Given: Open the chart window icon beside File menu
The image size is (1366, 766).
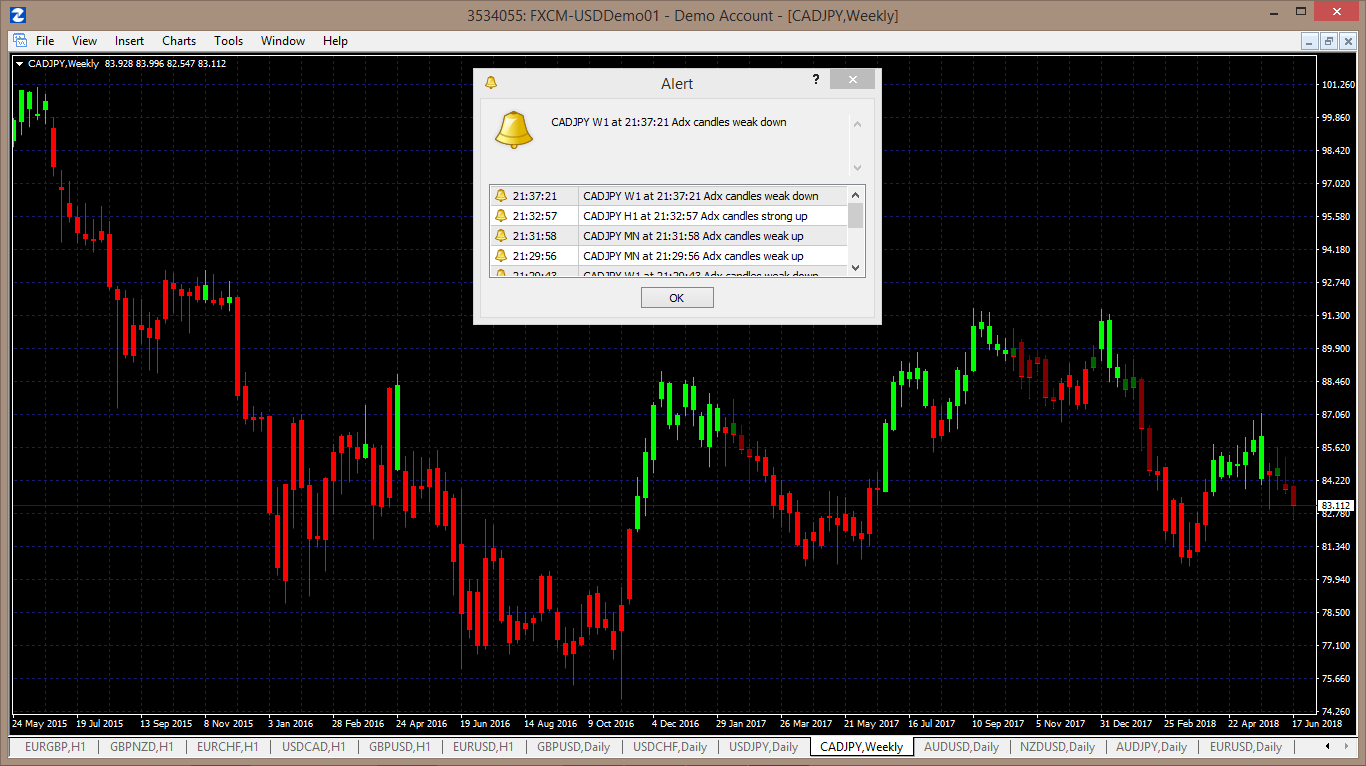Looking at the screenshot, I should 19,41.
